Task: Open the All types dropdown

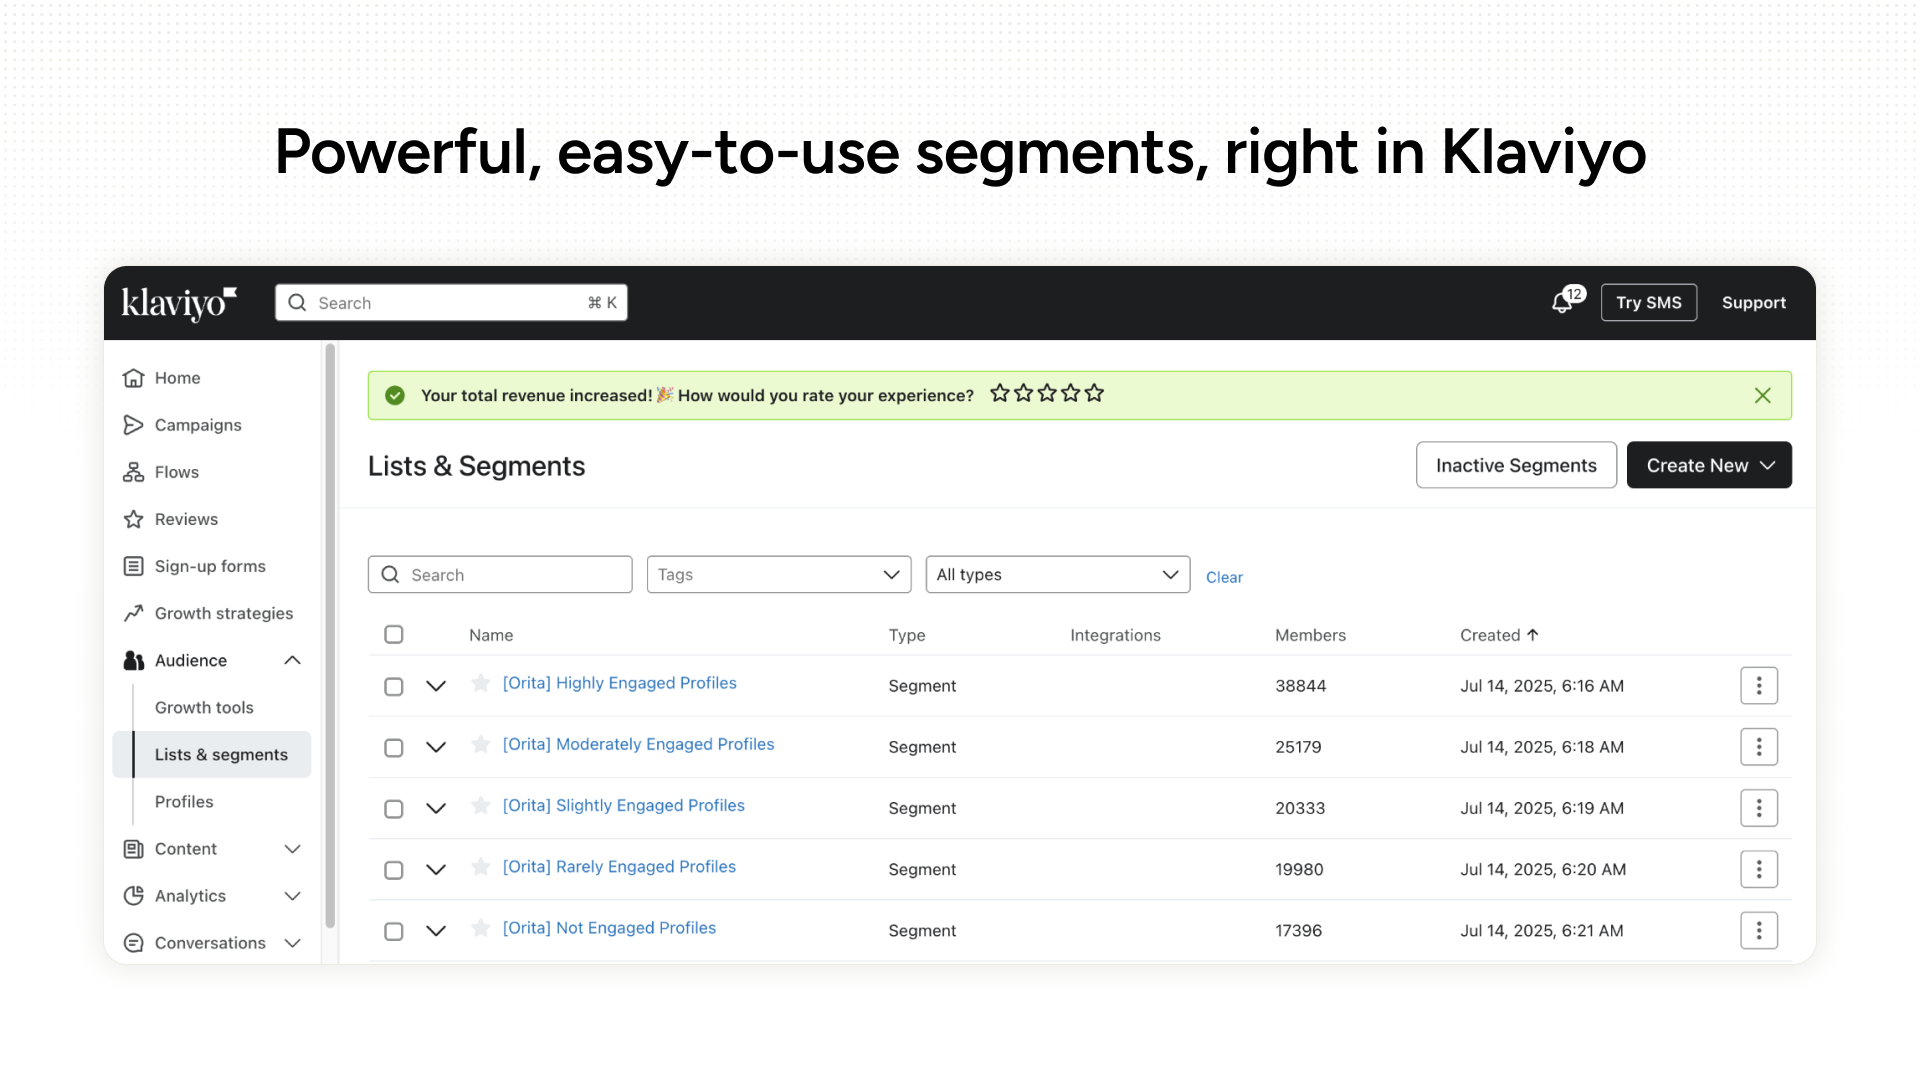Action: pos(1057,574)
